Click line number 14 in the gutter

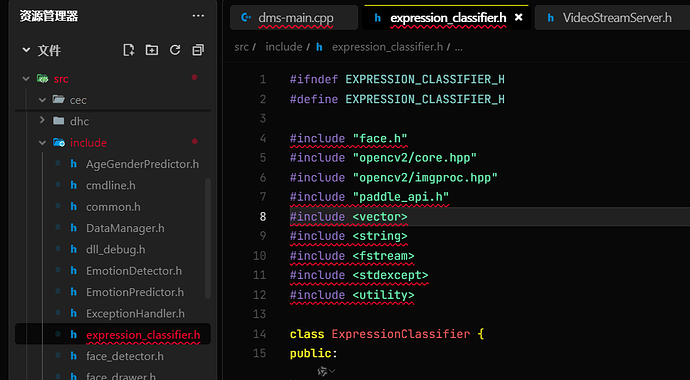[x=260, y=334]
